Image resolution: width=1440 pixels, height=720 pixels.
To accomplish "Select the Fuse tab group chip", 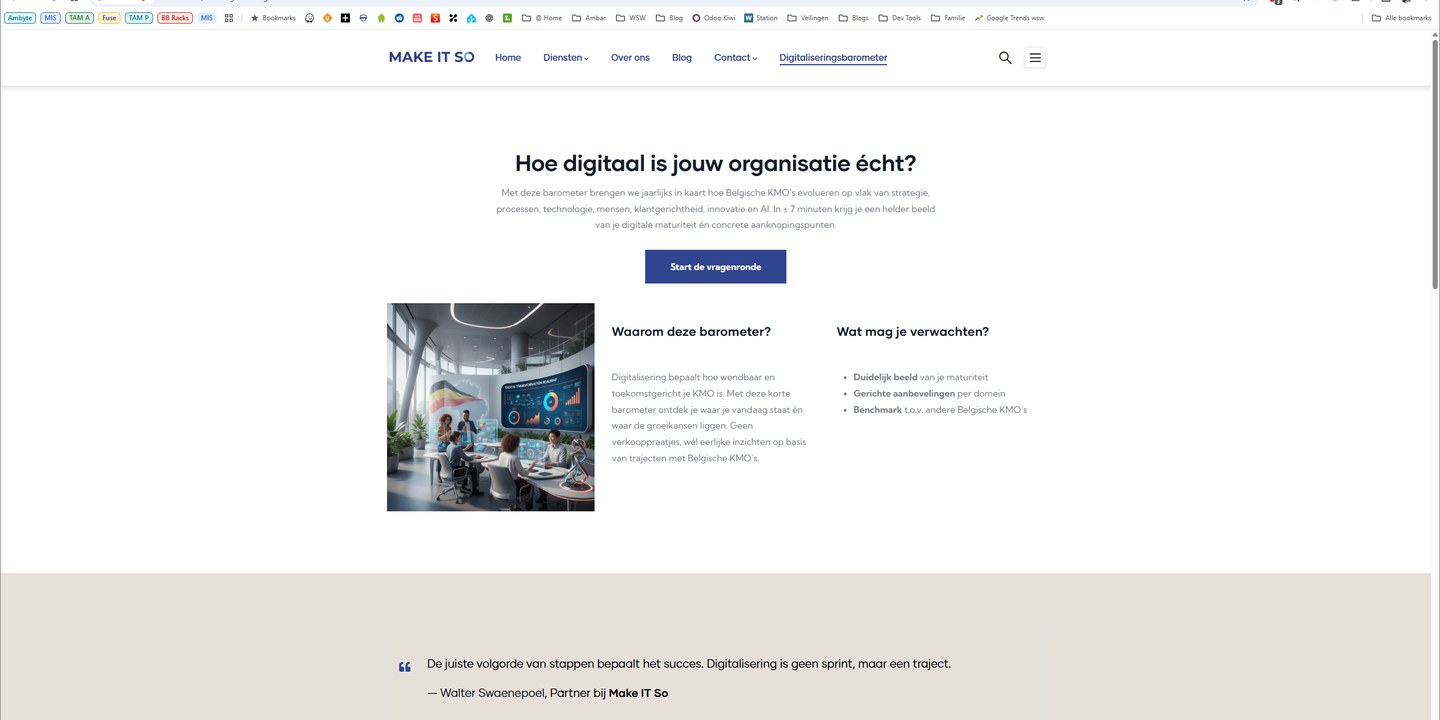I will click(109, 18).
